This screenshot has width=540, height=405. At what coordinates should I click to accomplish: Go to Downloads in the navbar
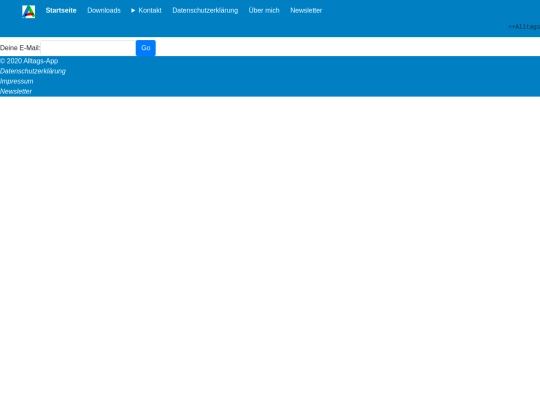(x=104, y=10)
